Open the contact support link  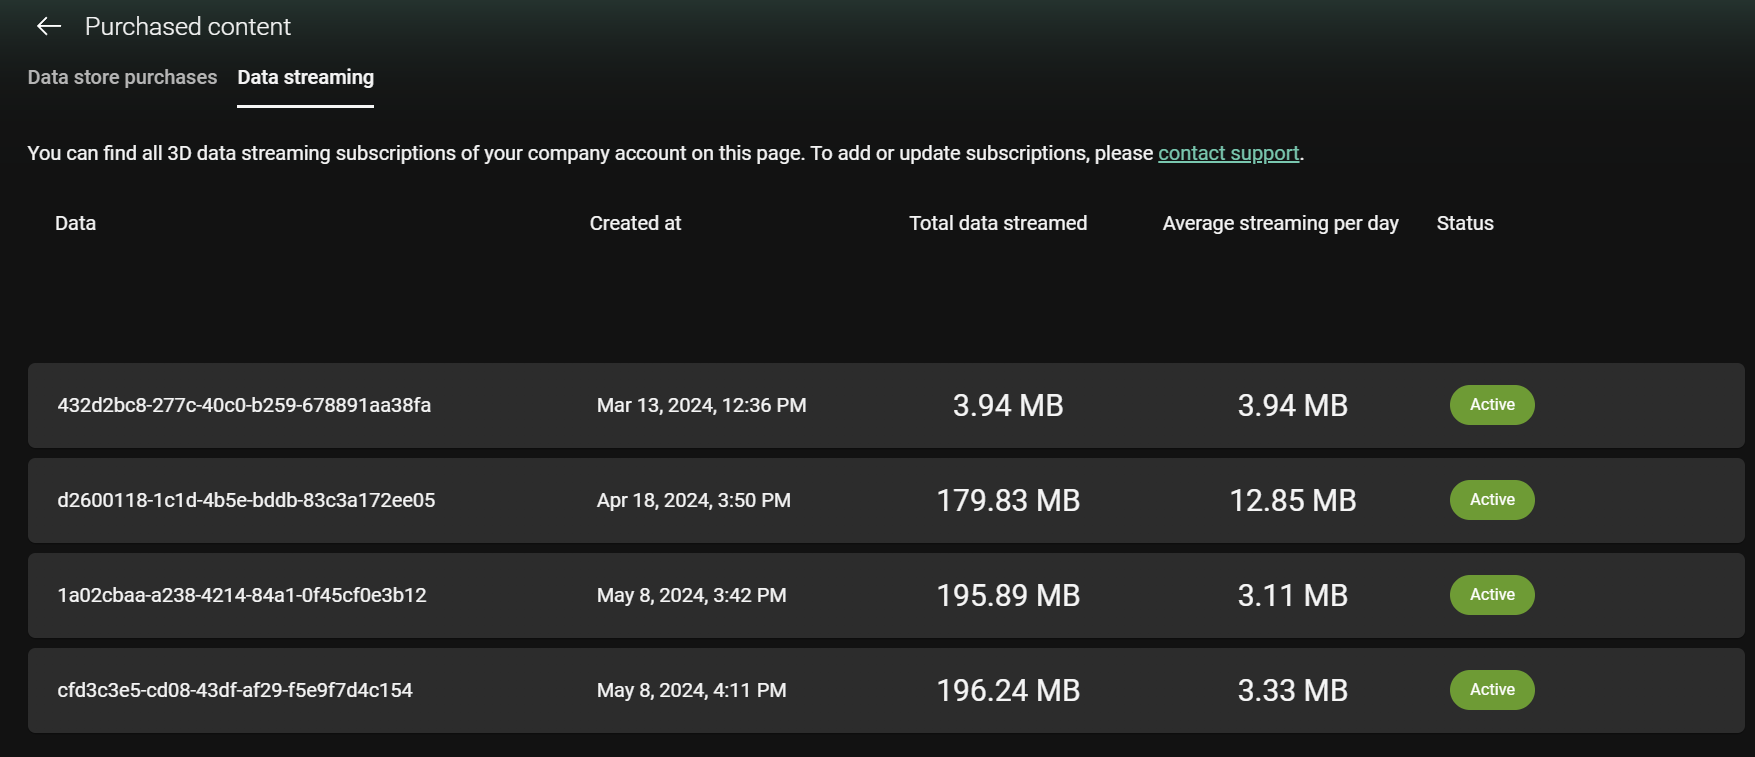click(1228, 153)
